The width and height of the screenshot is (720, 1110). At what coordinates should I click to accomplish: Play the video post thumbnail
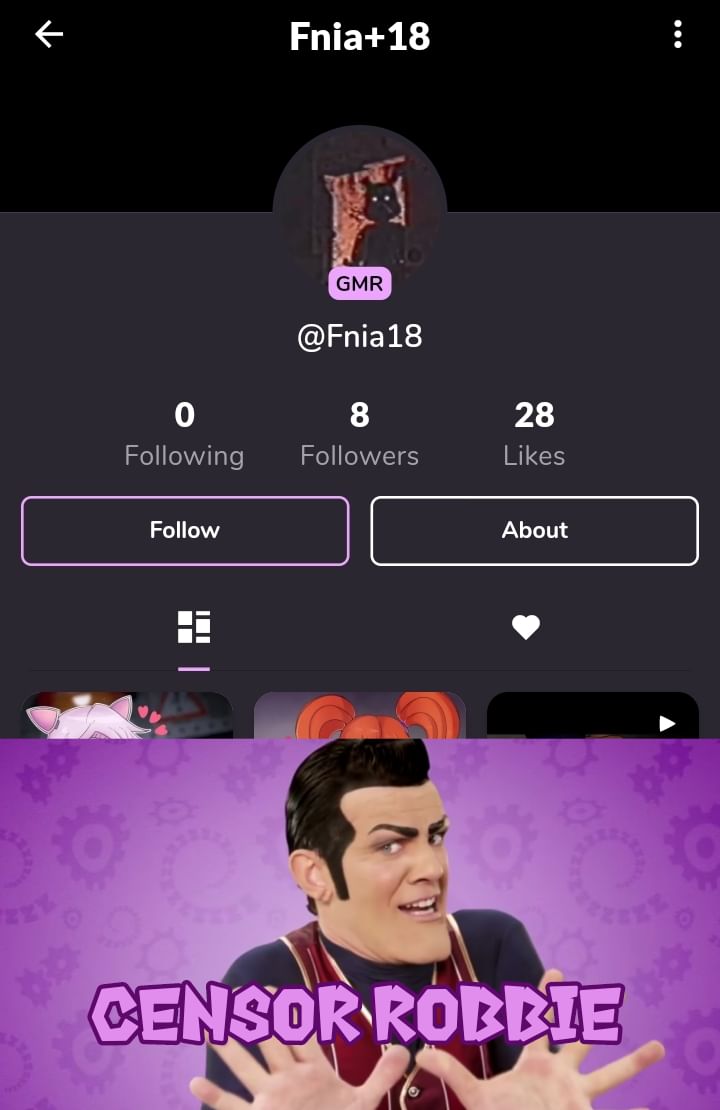(593, 715)
